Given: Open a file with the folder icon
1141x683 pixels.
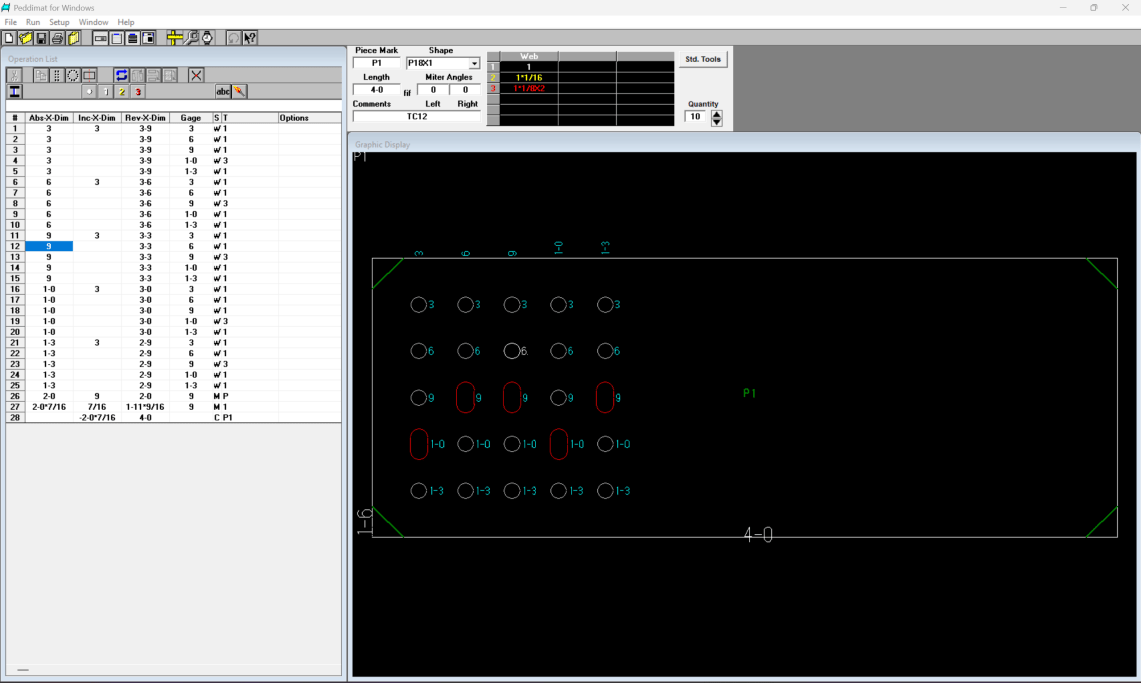Looking at the screenshot, I should pos(25,38).
